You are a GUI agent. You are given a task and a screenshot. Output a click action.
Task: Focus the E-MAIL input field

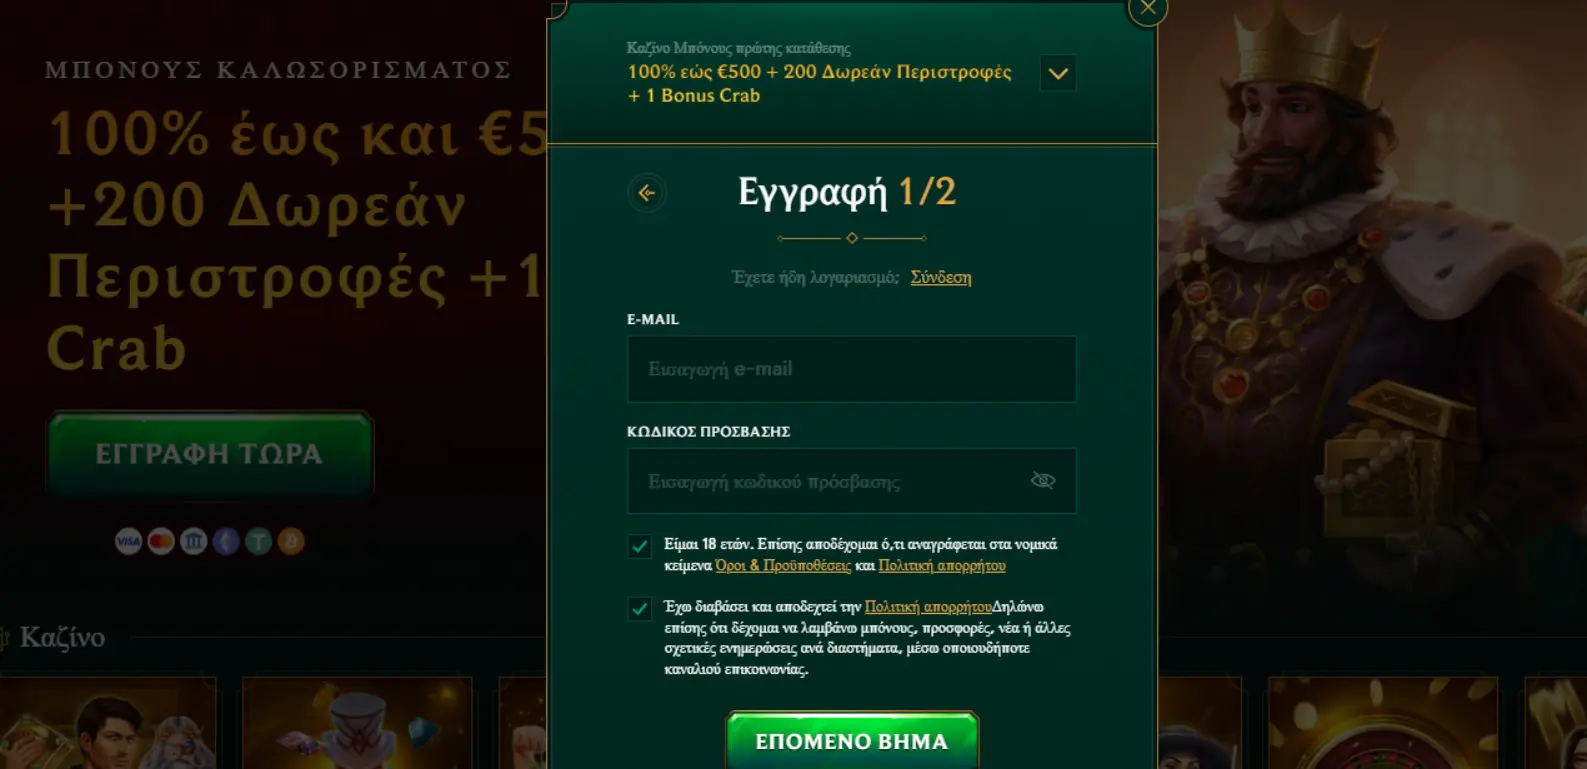pyautogui.click(x=852, y=369)
